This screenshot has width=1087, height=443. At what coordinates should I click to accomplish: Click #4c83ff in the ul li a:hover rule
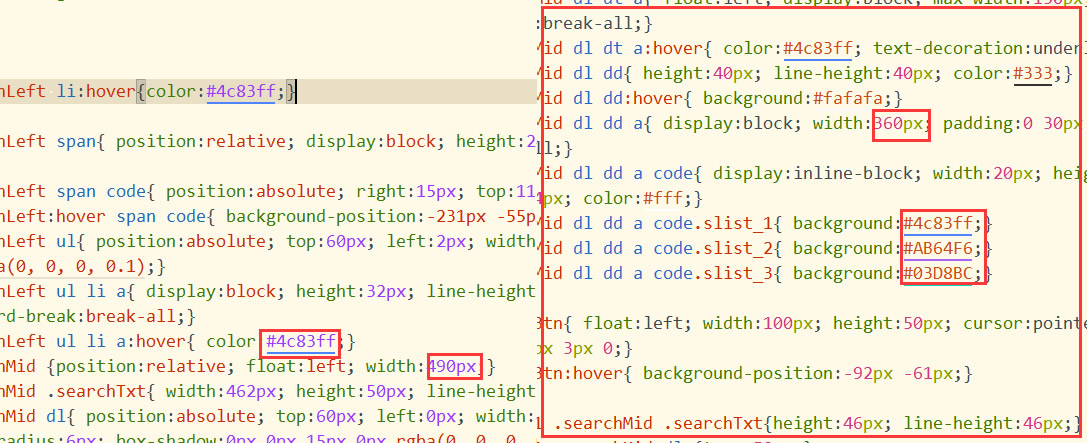[x=301, y=342]
